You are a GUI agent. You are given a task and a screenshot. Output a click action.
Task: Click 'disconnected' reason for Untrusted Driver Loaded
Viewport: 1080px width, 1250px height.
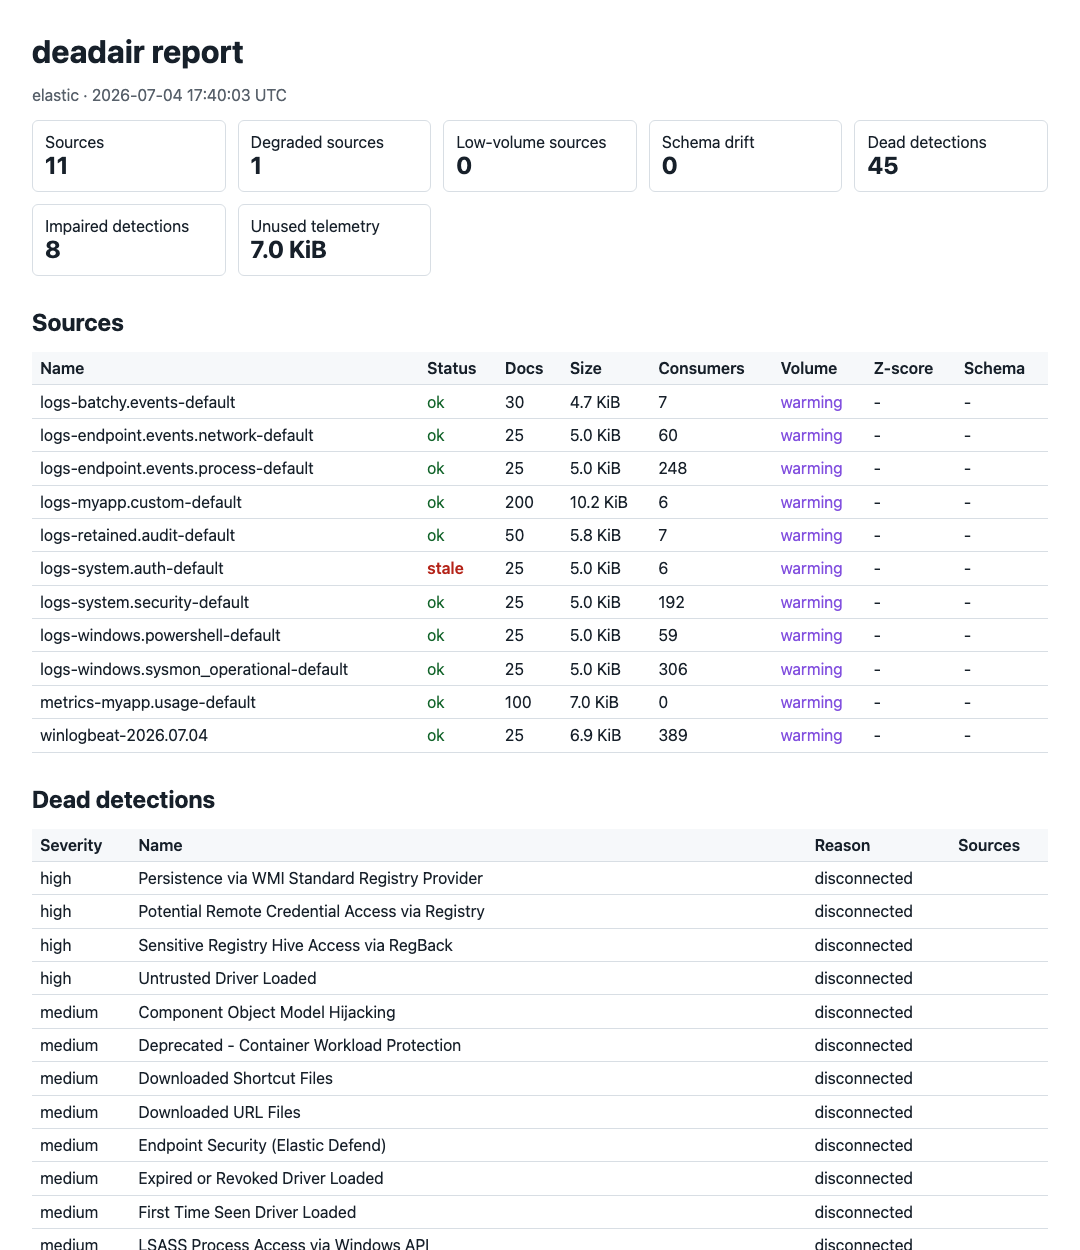tap(864, 978)
